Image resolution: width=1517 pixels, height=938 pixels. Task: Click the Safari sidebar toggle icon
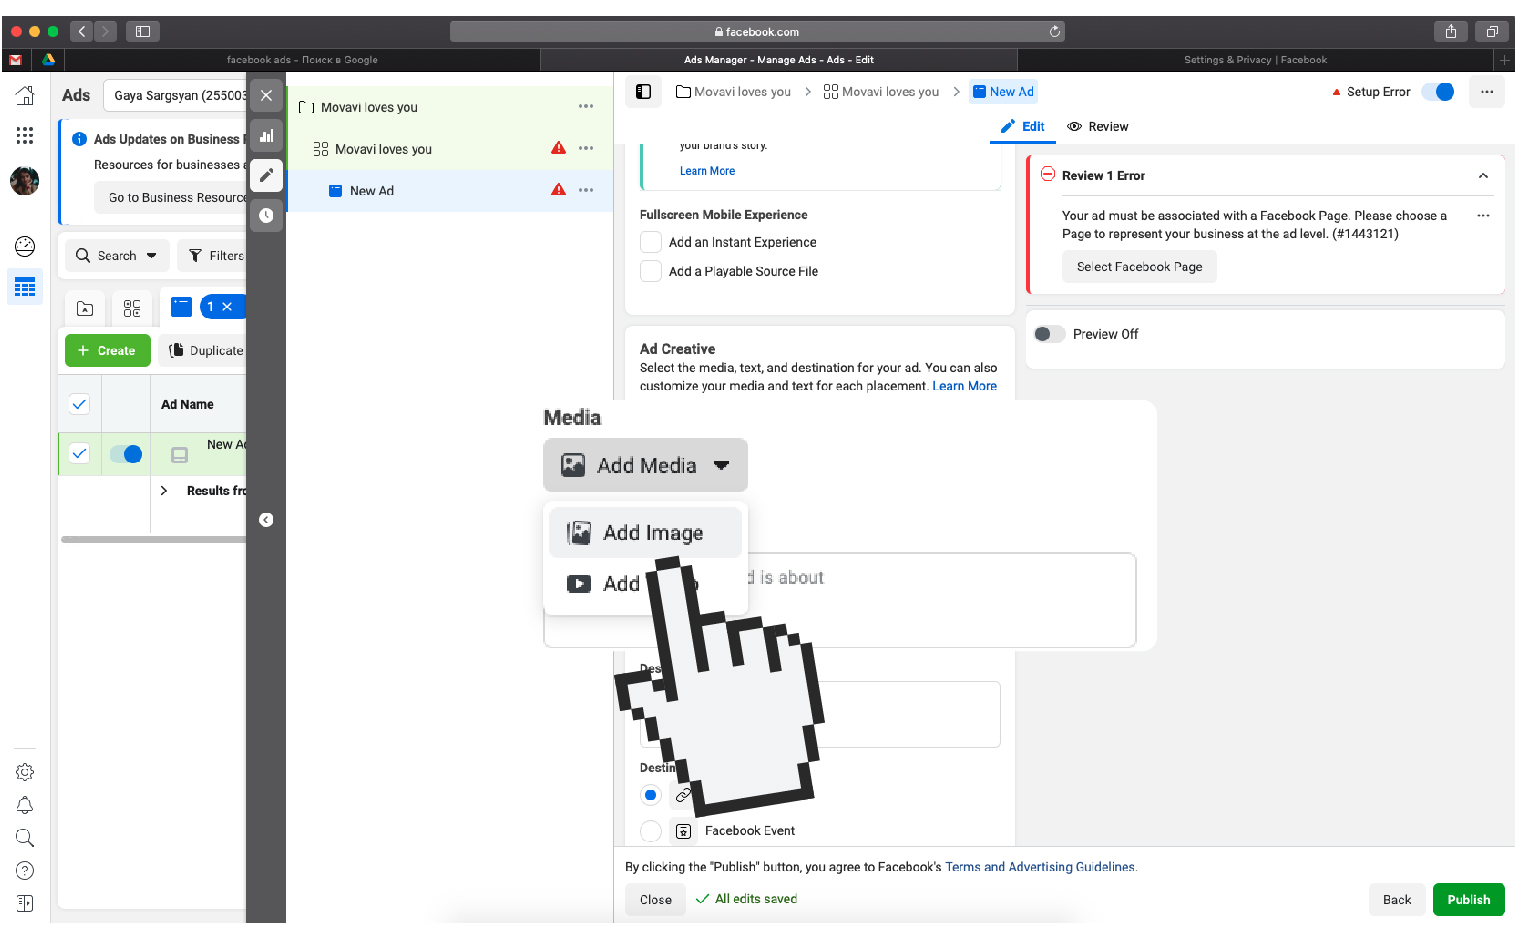pos(143,32)
